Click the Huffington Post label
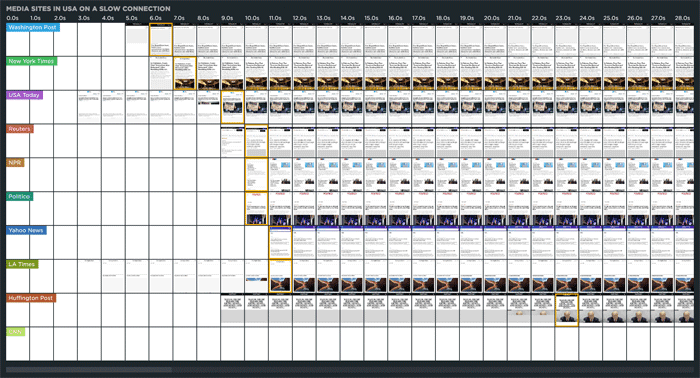Viewport: 700px width, 378px height. 31,298
